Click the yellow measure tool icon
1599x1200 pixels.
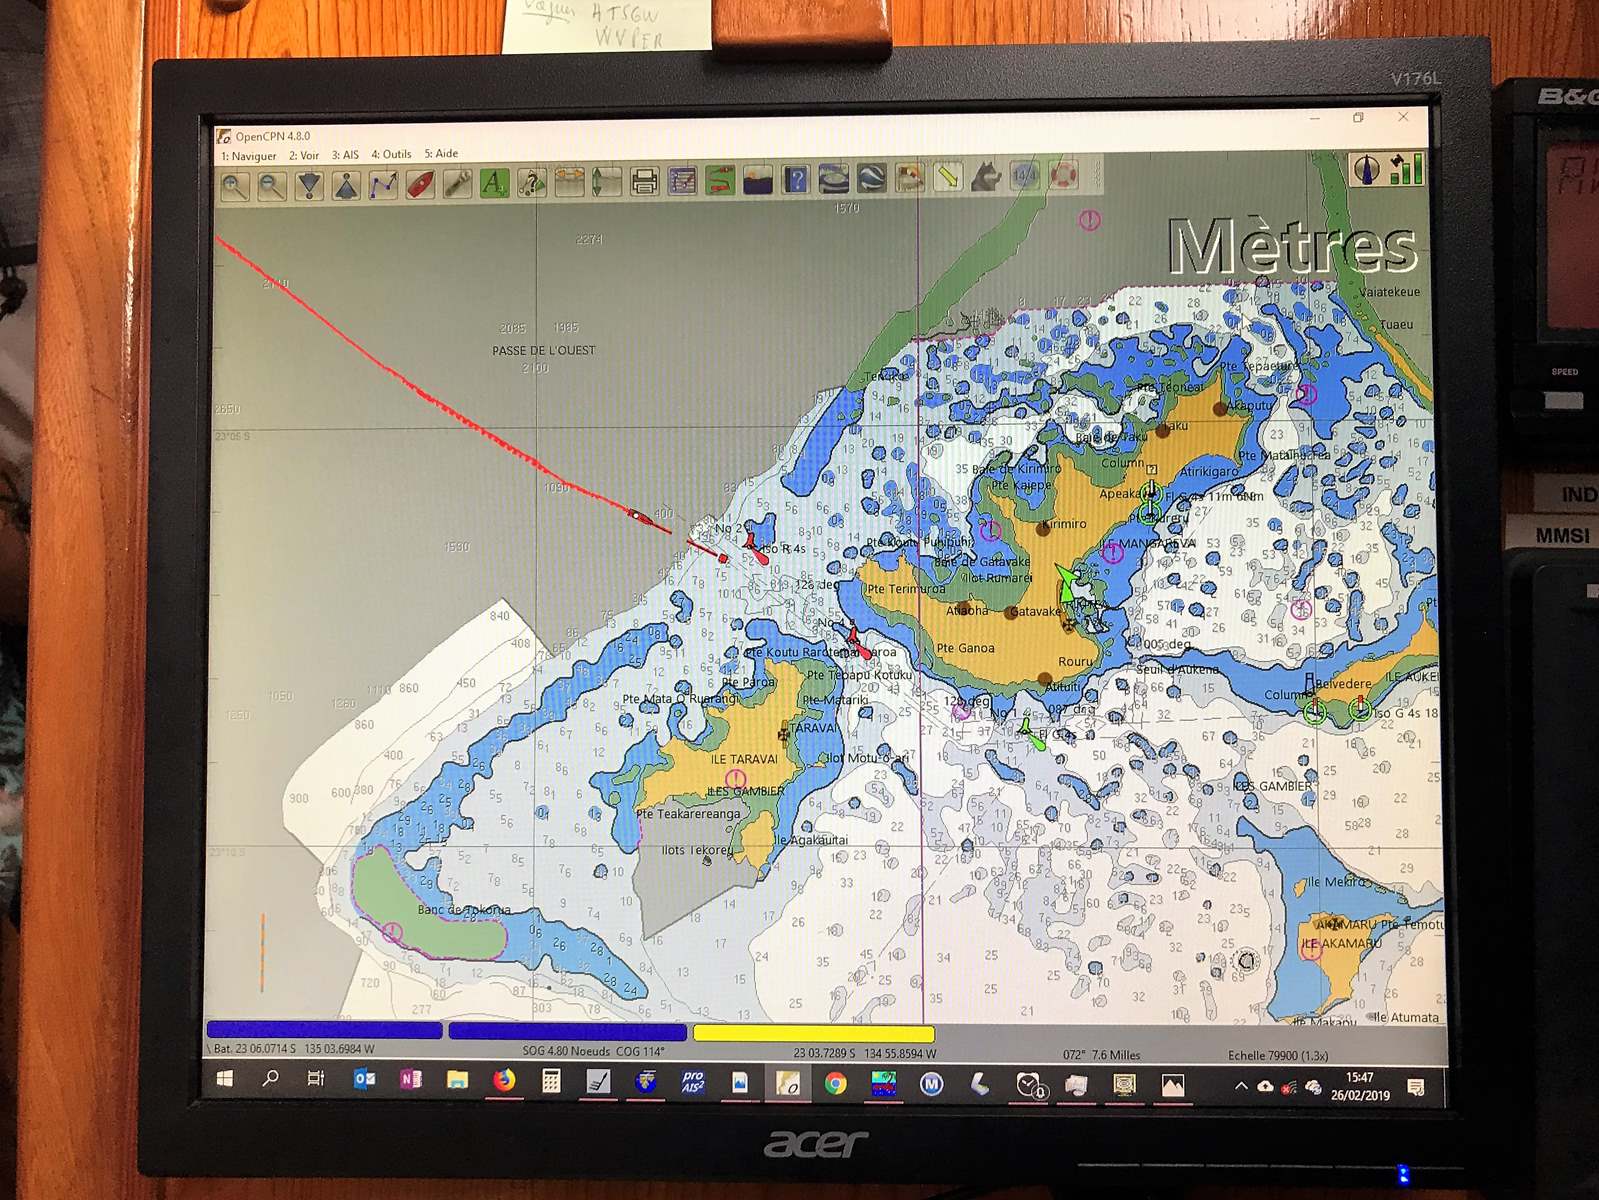pyautogui.click(x=947, y=178)
